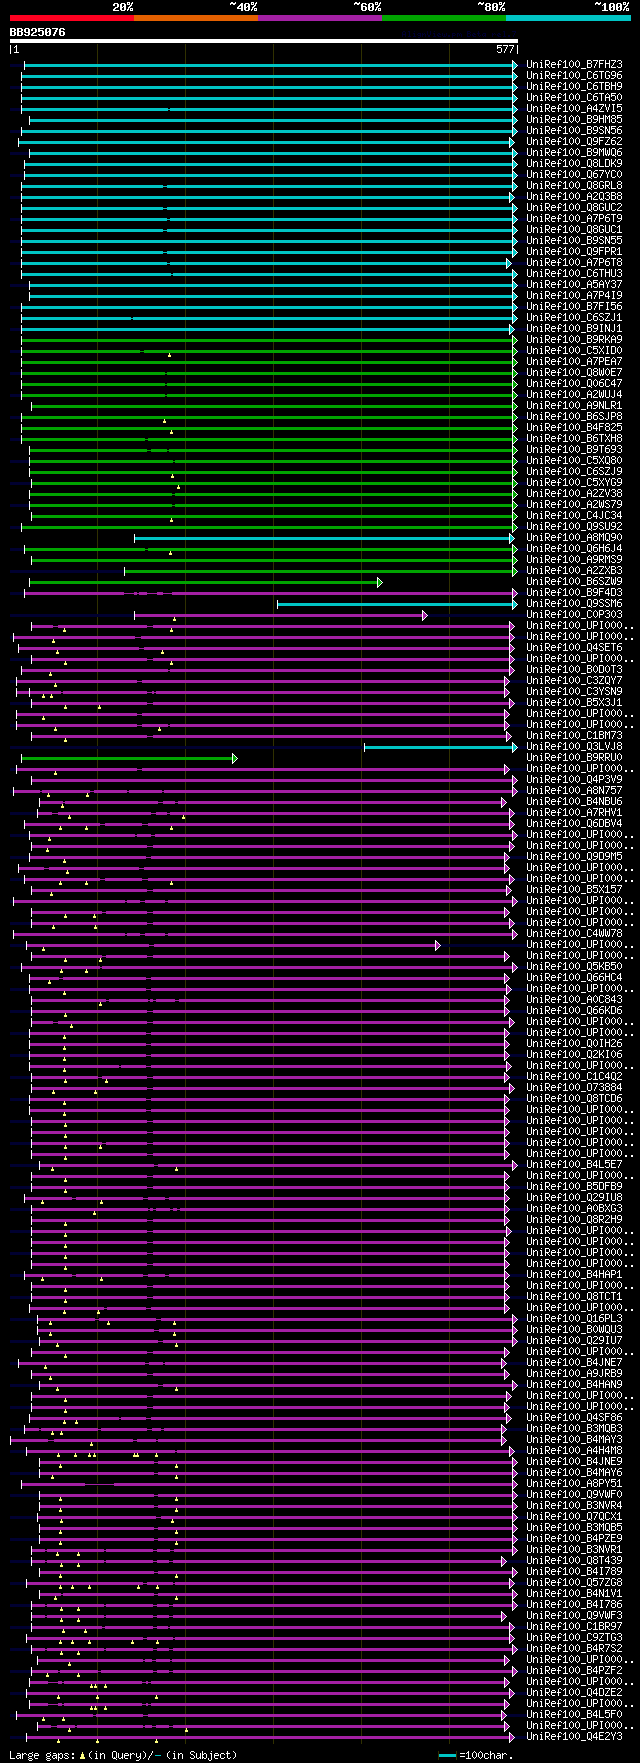Click the short cyan bar for UniRef100_Q3LVJ8
The image size is (640, 1763).
440,747
